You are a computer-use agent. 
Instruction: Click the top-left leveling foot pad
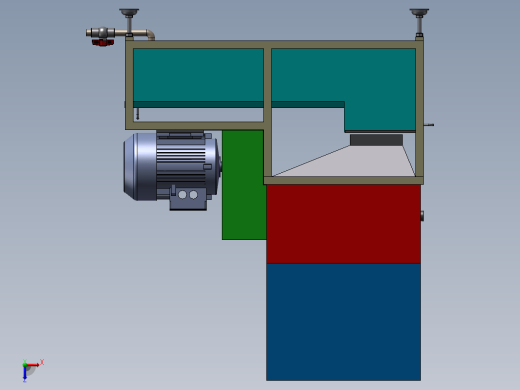click(x=129, y=12)
